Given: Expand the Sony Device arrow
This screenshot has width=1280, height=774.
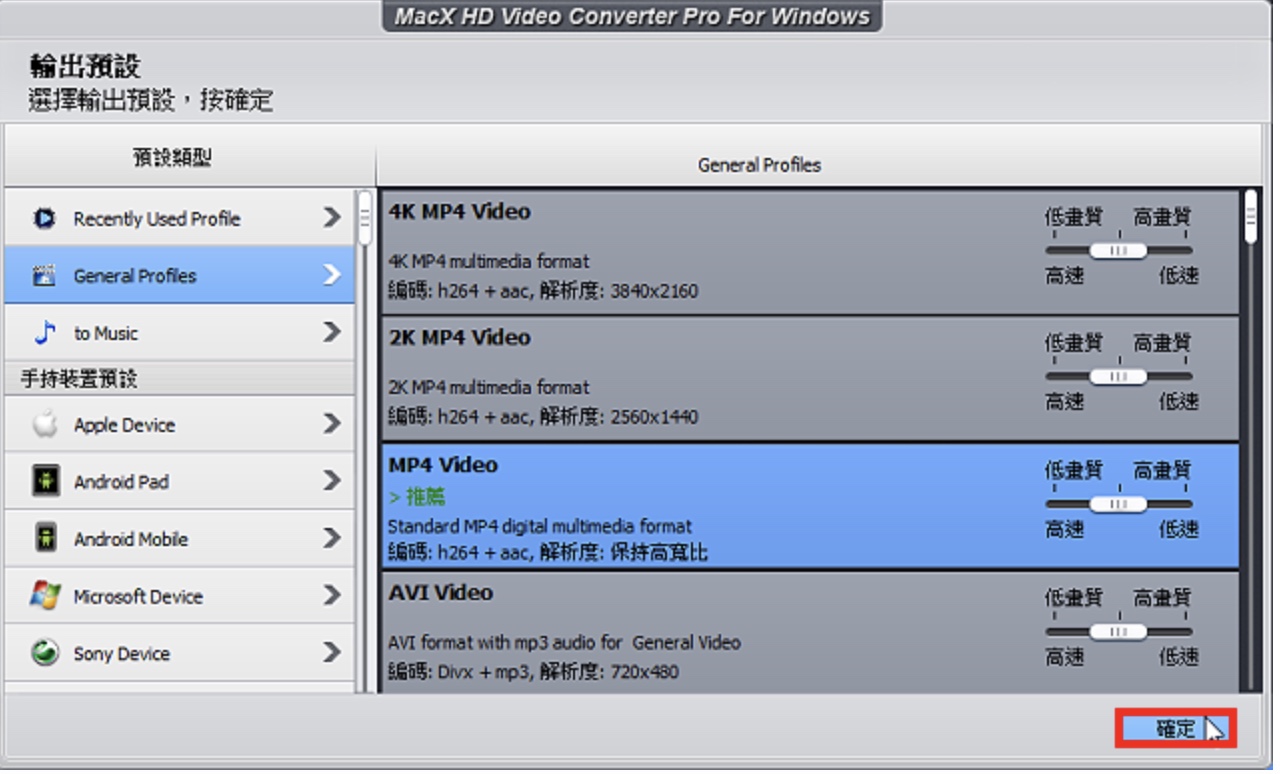Looking at the screenshot, I should point(332,653).
